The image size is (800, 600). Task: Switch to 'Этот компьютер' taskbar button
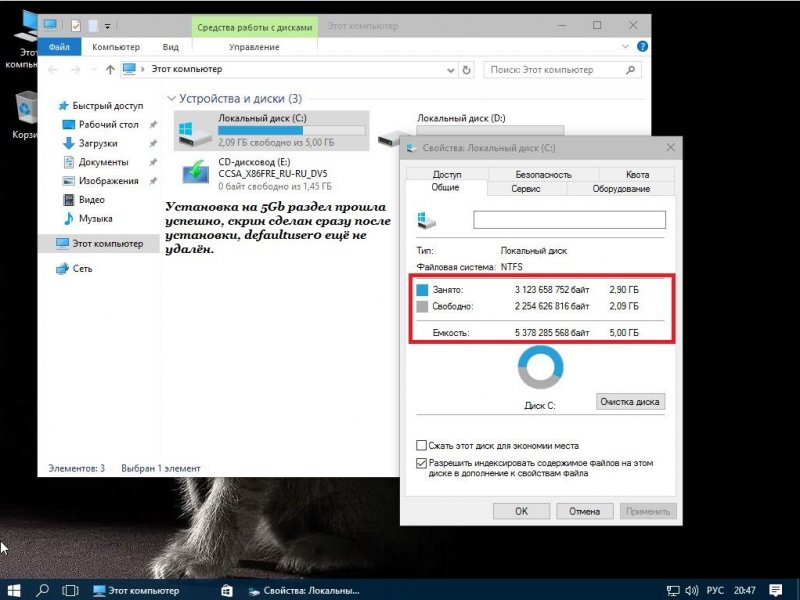(x=136, y=590)
